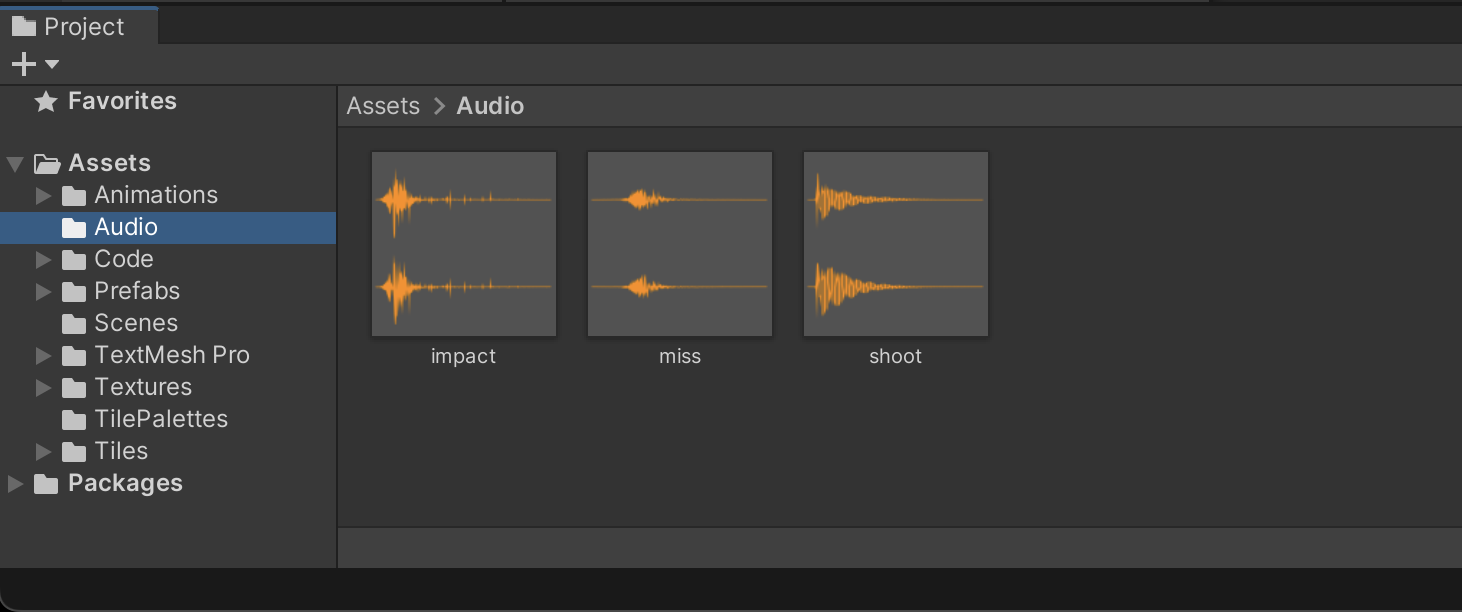This screenshot has height=612, width=1462.
Task: Expand the Animations folder arrow
Action: (43, 195)
